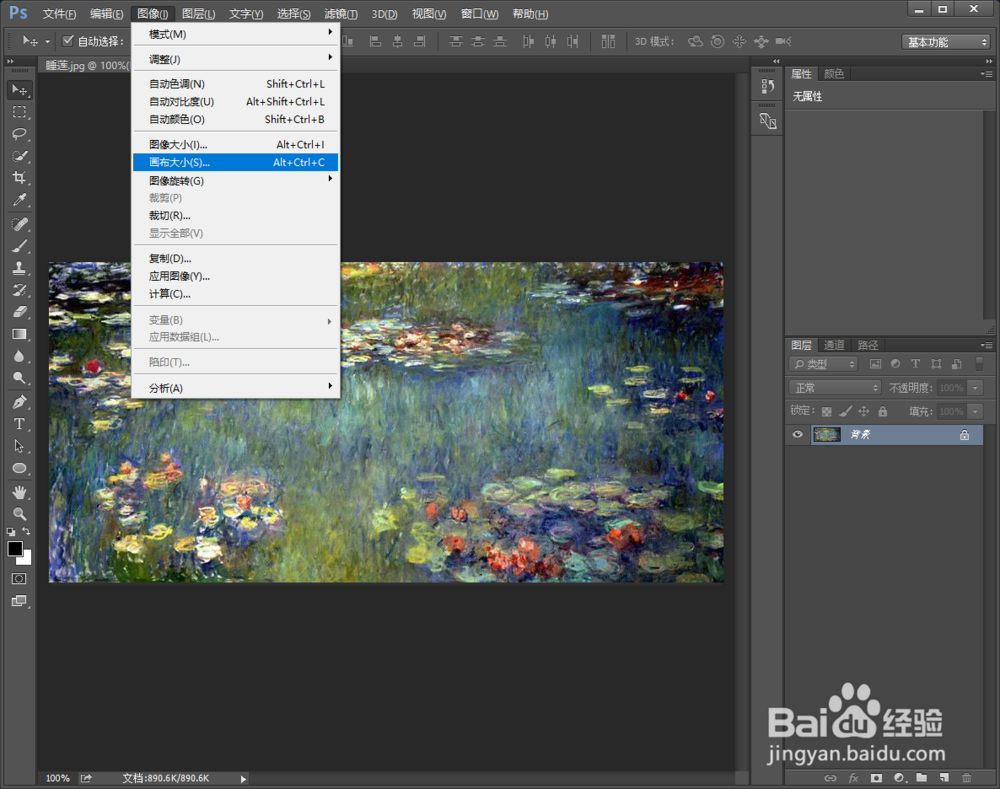
Task: Change screen mode icon in toolbox
Action: pos(19,601)
